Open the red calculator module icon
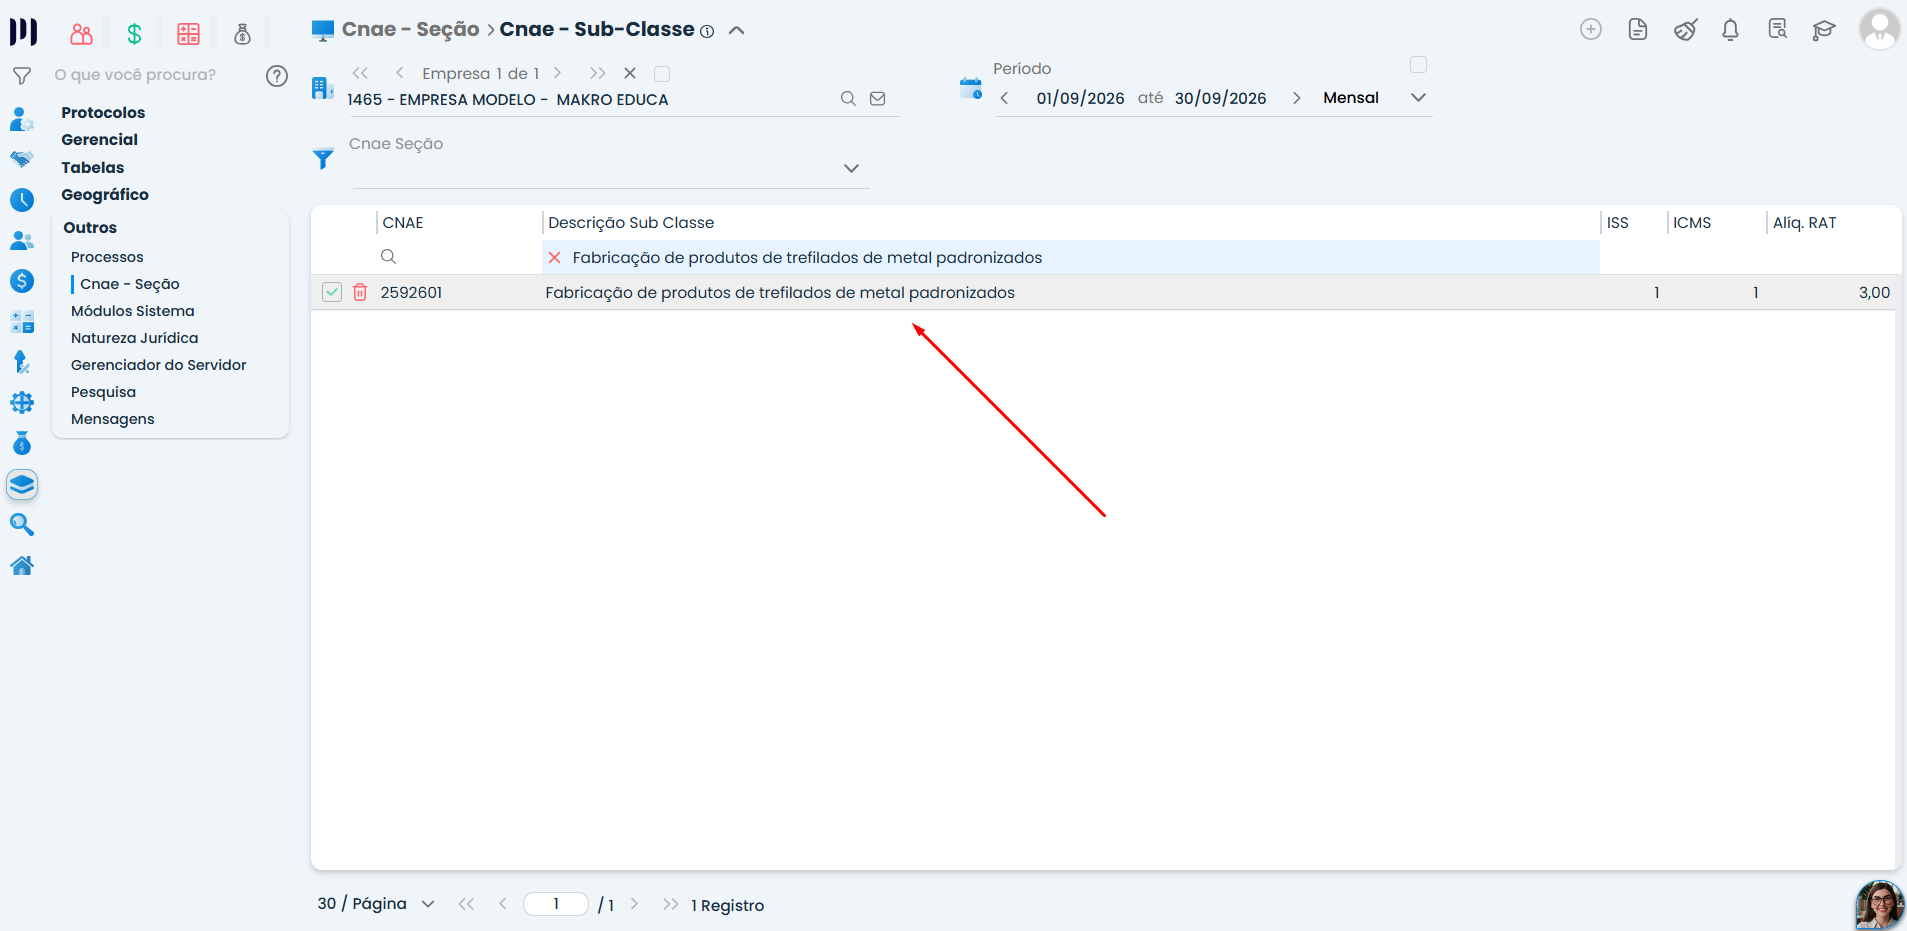This screenshot has height=931, width=1907. click(x=188, y=34)
